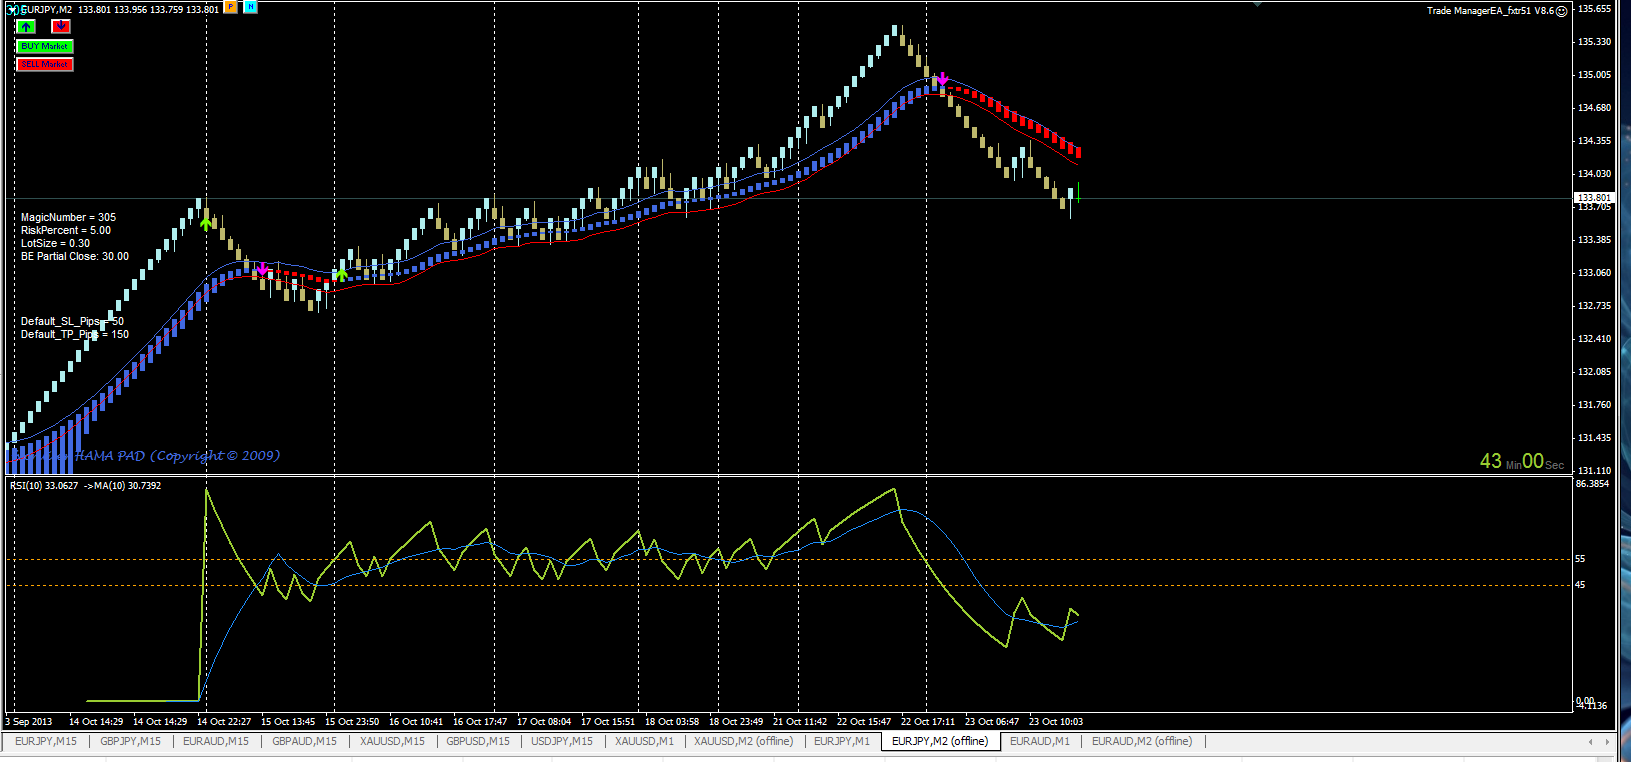Viewport: 1631px width, 762px height.
Task: Click the 'HAMA PAD (Copyright © 2009)' text
Action: [x=178, y=456]
